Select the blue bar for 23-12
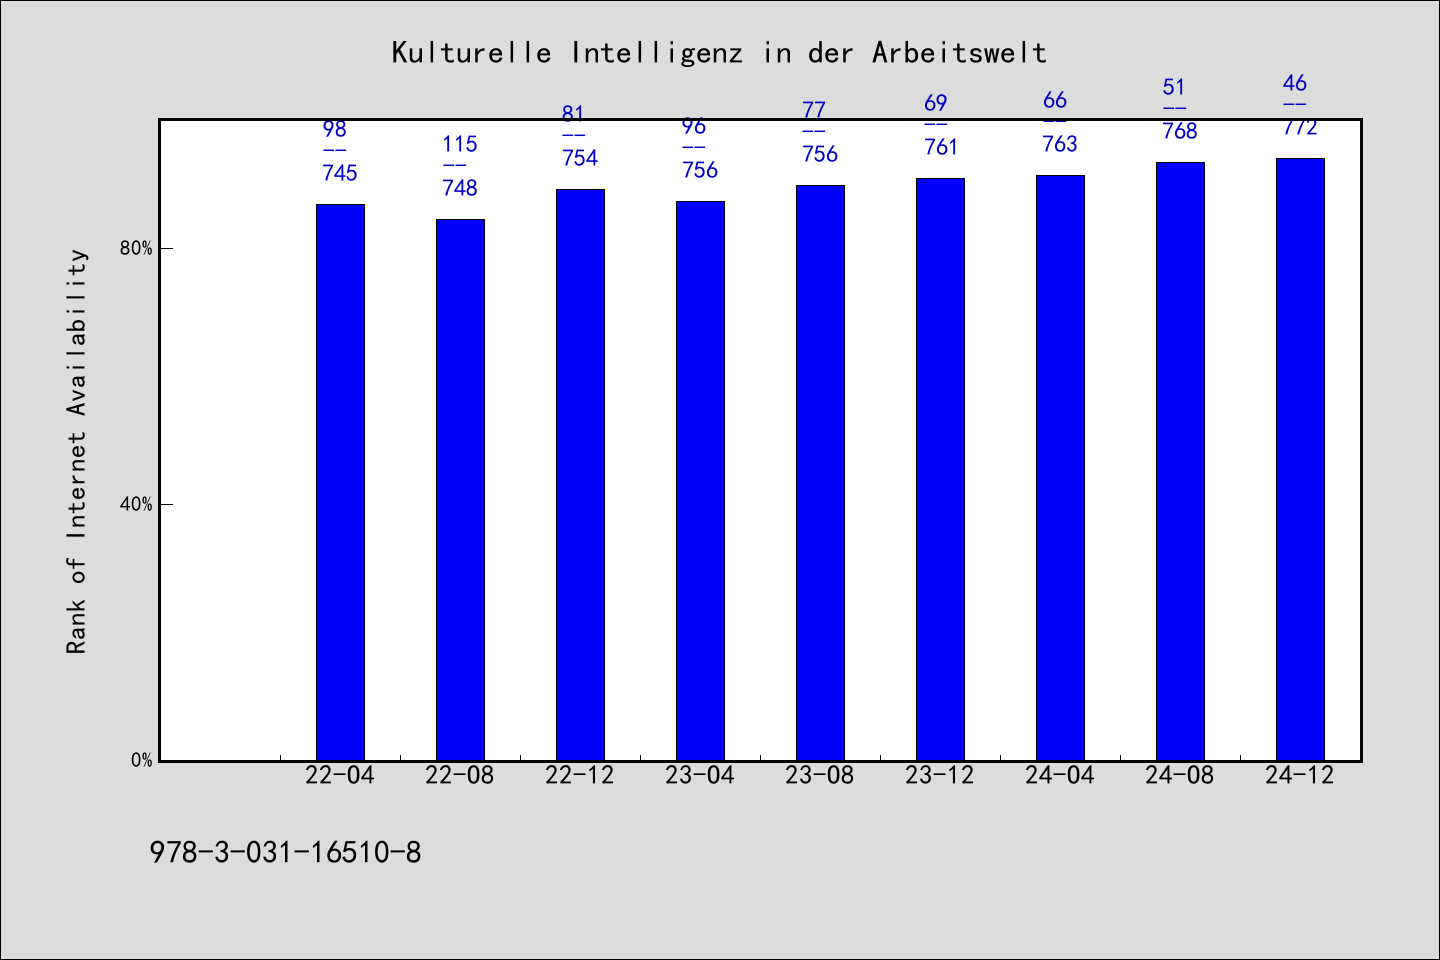The height and width of the screenshot is (960, 1440). pos(940,469)
